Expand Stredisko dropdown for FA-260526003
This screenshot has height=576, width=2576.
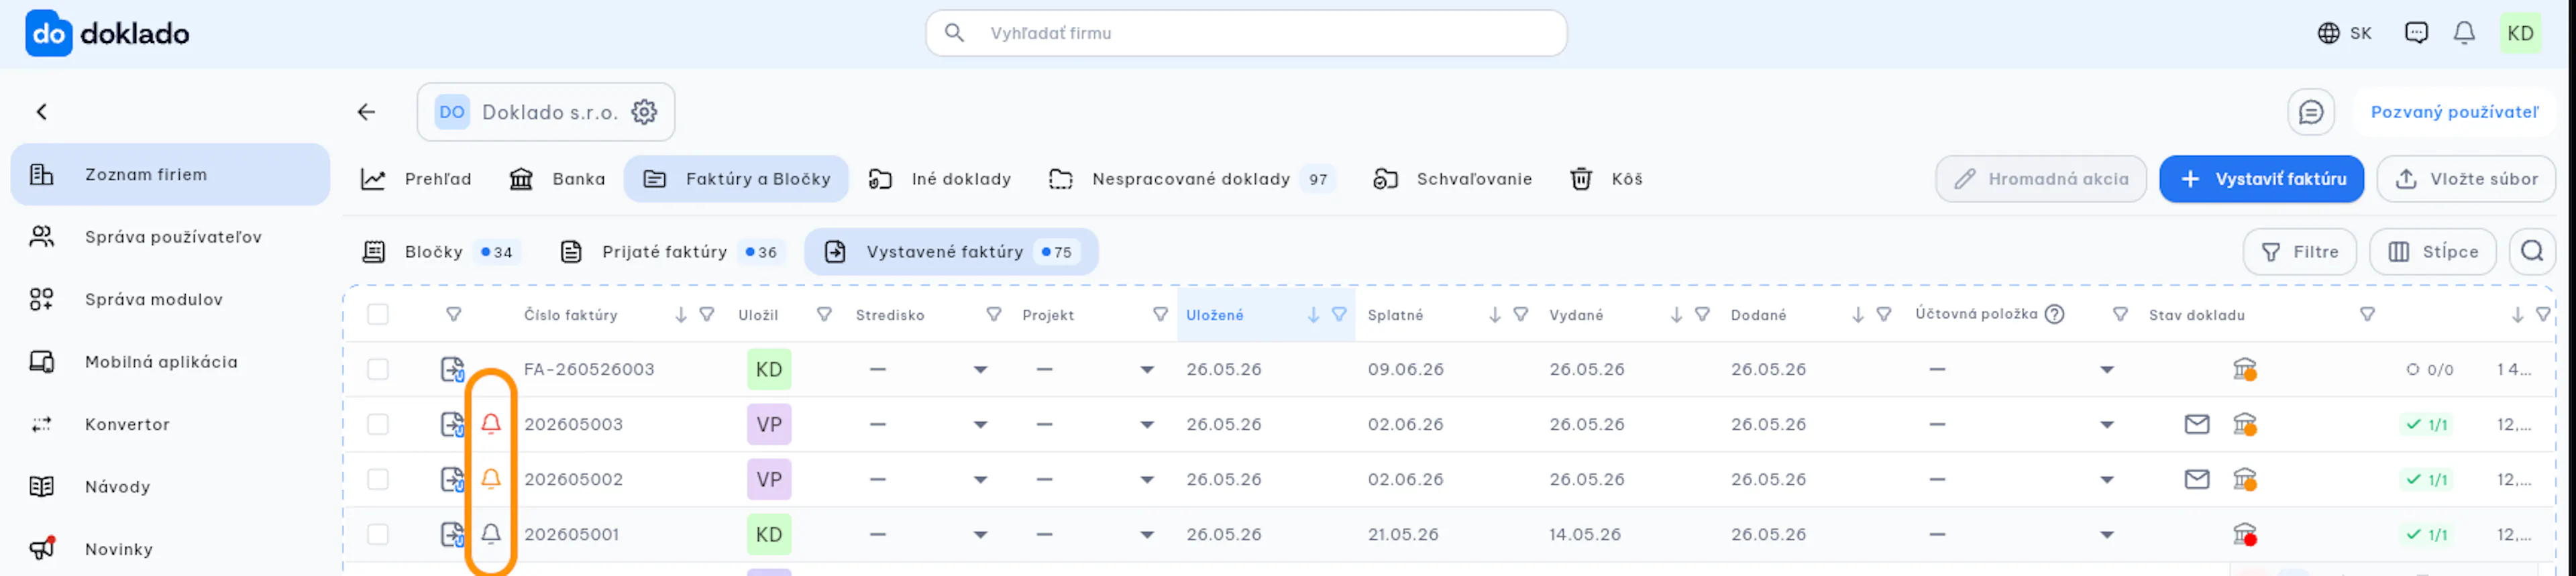(981, 370)
